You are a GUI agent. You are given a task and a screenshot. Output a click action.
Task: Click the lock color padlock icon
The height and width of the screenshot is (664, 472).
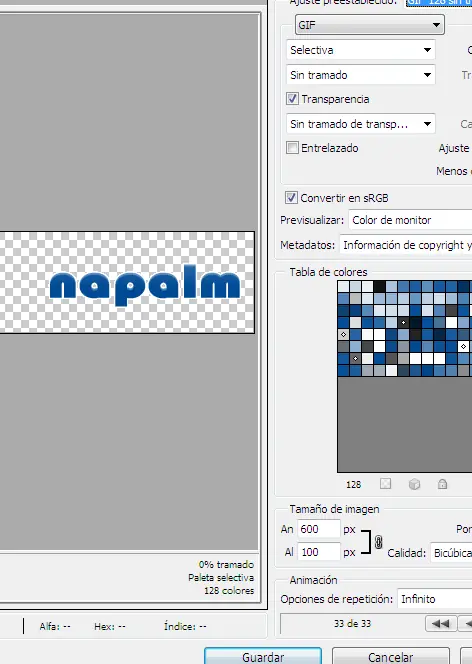pos(442,484)
